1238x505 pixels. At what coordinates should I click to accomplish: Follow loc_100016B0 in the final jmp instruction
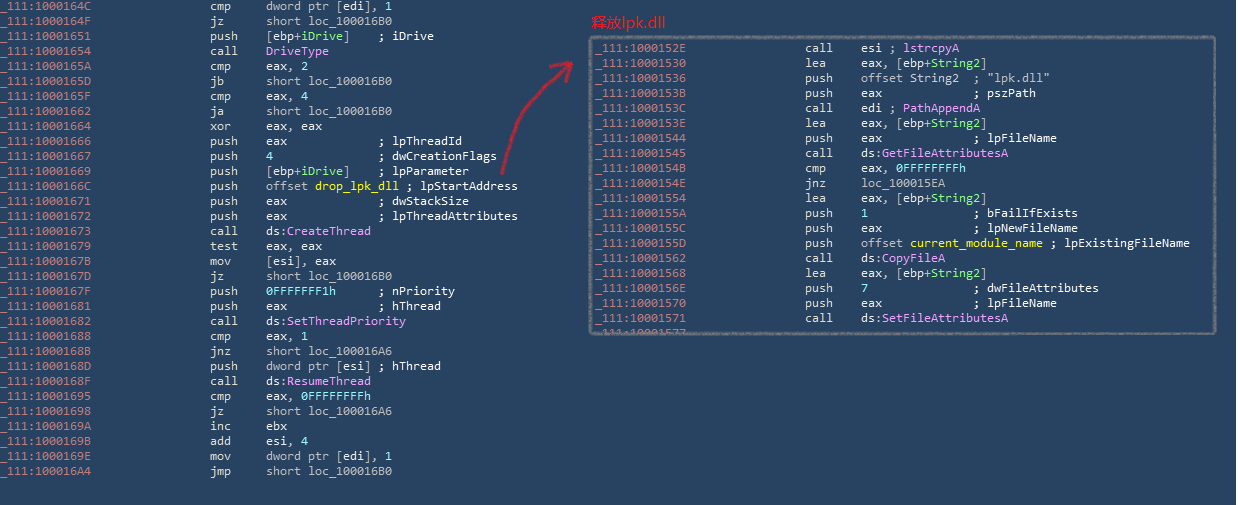coord(349,471)
